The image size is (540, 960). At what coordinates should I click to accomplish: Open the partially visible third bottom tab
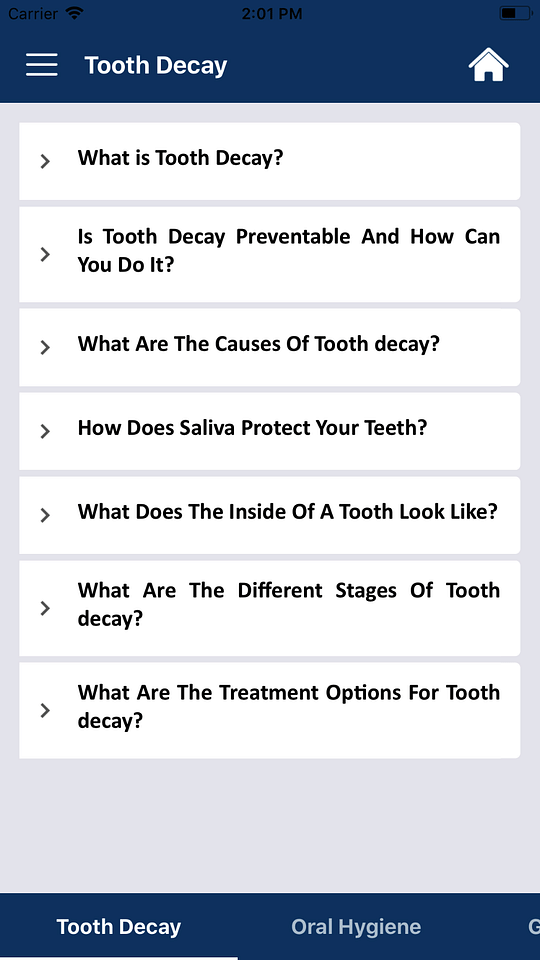[x=533, y=926]
